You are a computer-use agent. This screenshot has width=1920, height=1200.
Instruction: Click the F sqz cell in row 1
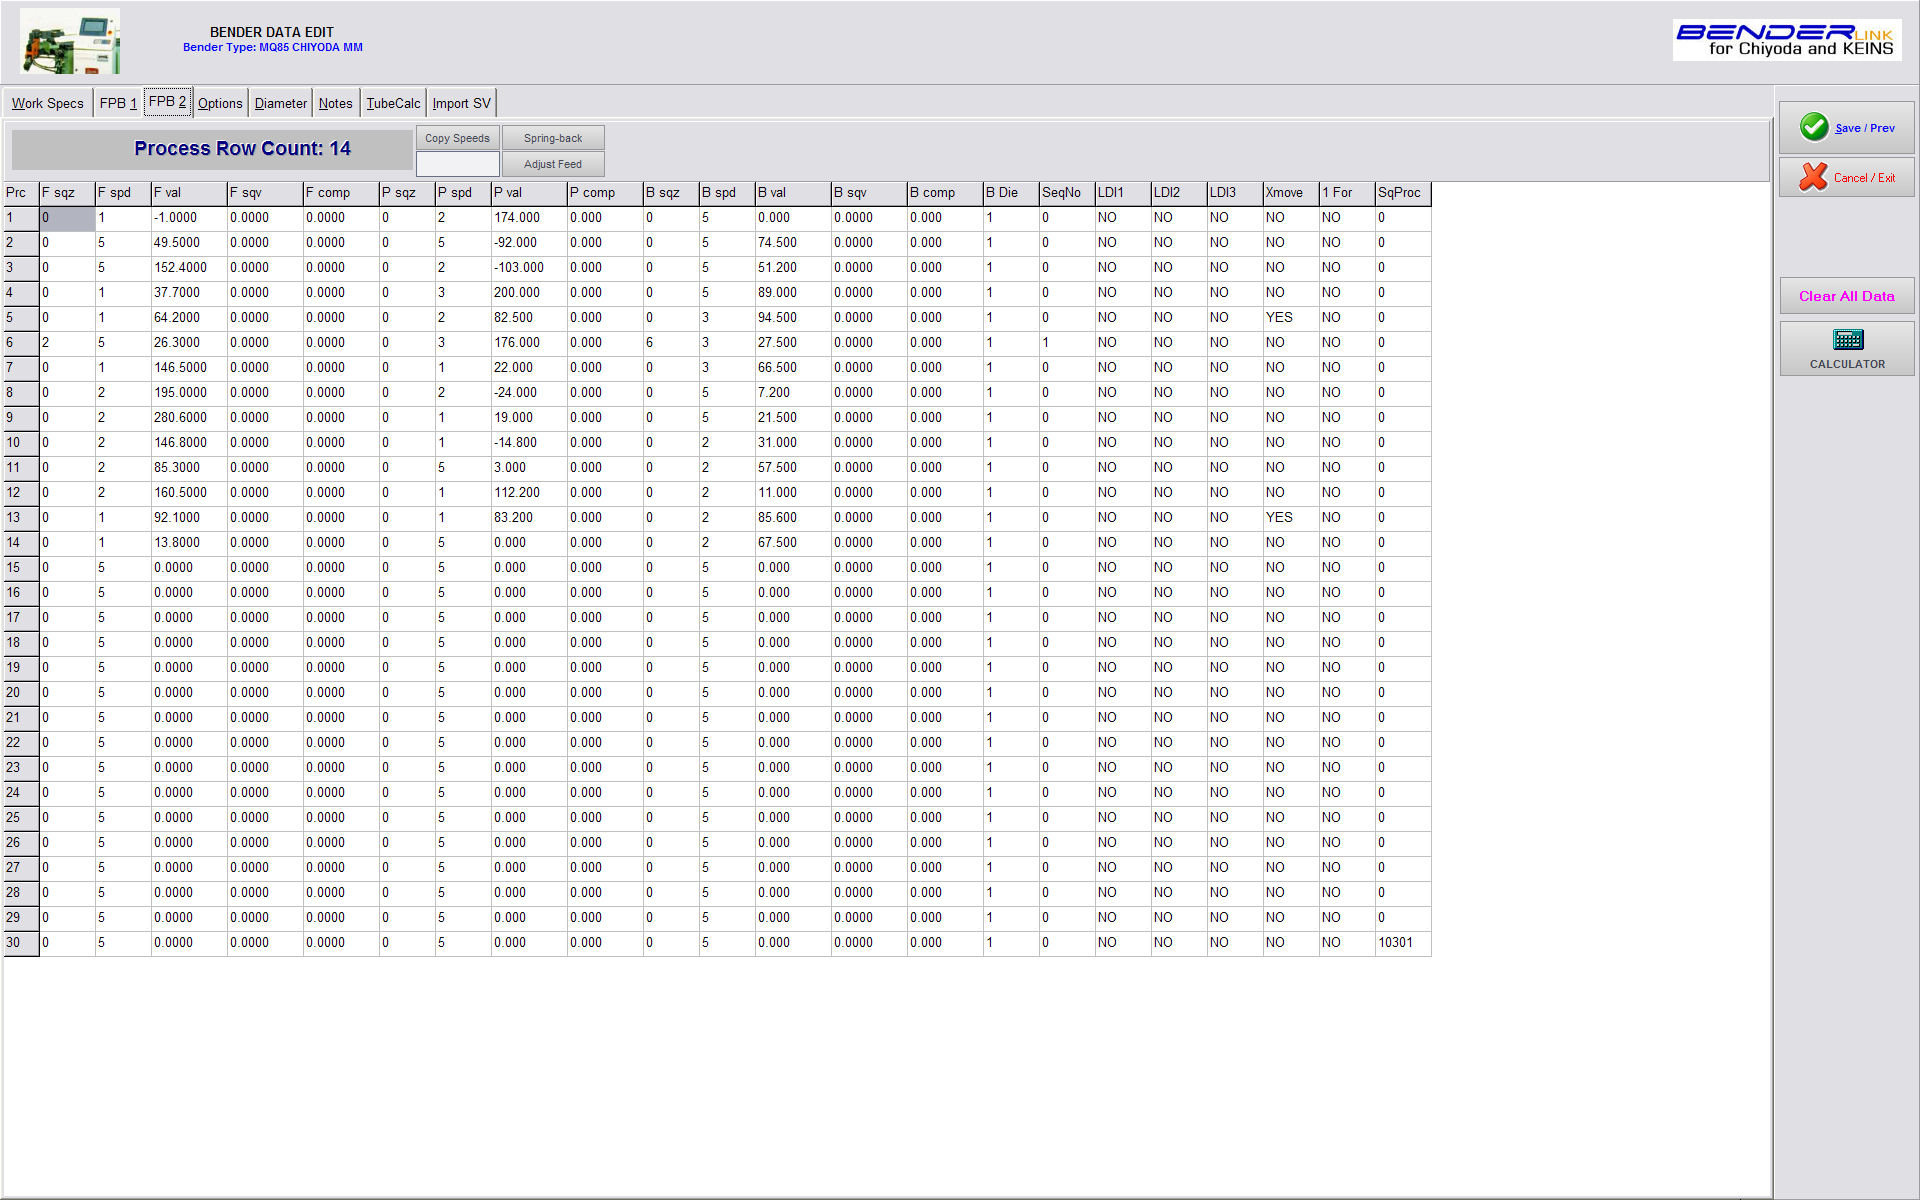point(66,218)
